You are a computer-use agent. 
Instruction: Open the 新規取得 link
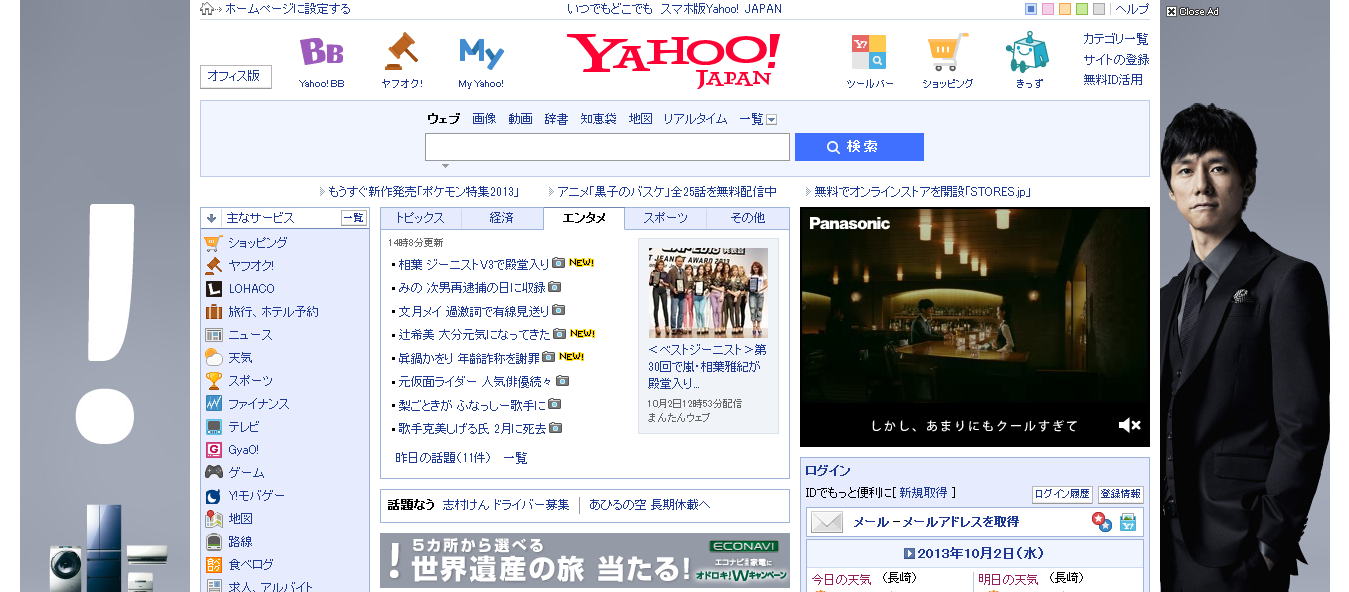point(925,493)
